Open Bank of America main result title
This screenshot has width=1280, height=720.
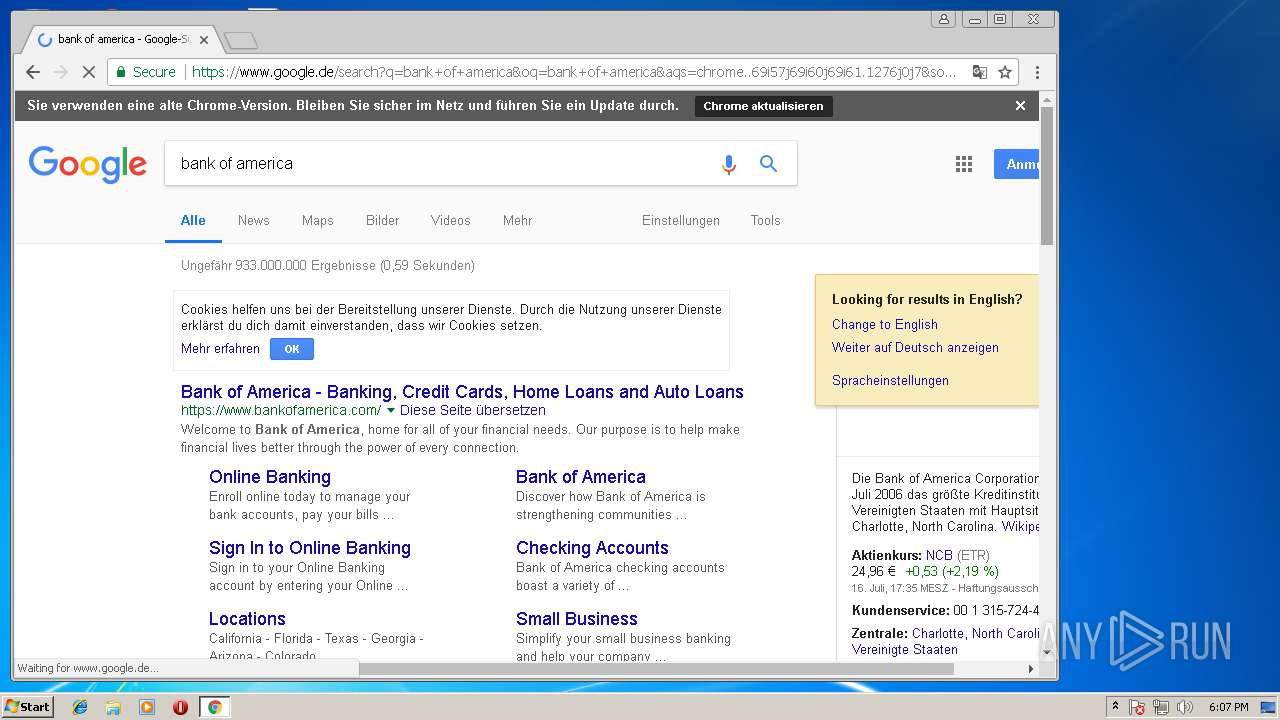point(462,392)
